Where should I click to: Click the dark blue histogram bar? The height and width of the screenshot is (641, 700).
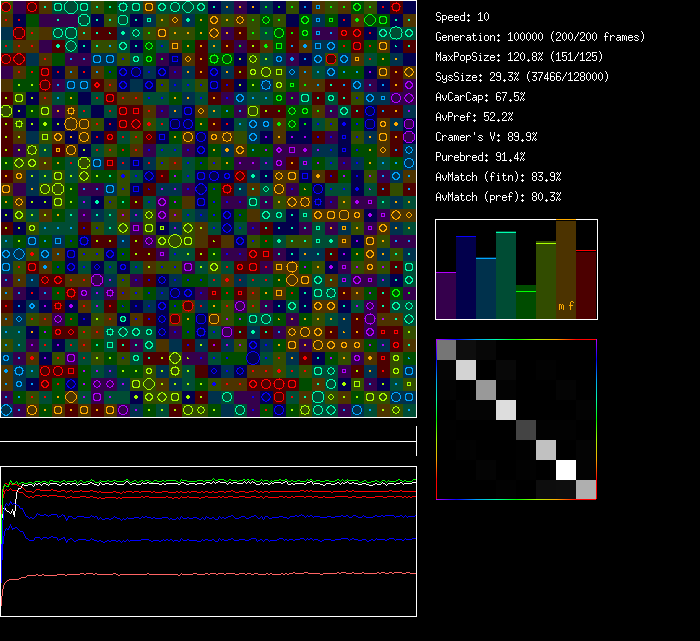click(x=466, y=277)
